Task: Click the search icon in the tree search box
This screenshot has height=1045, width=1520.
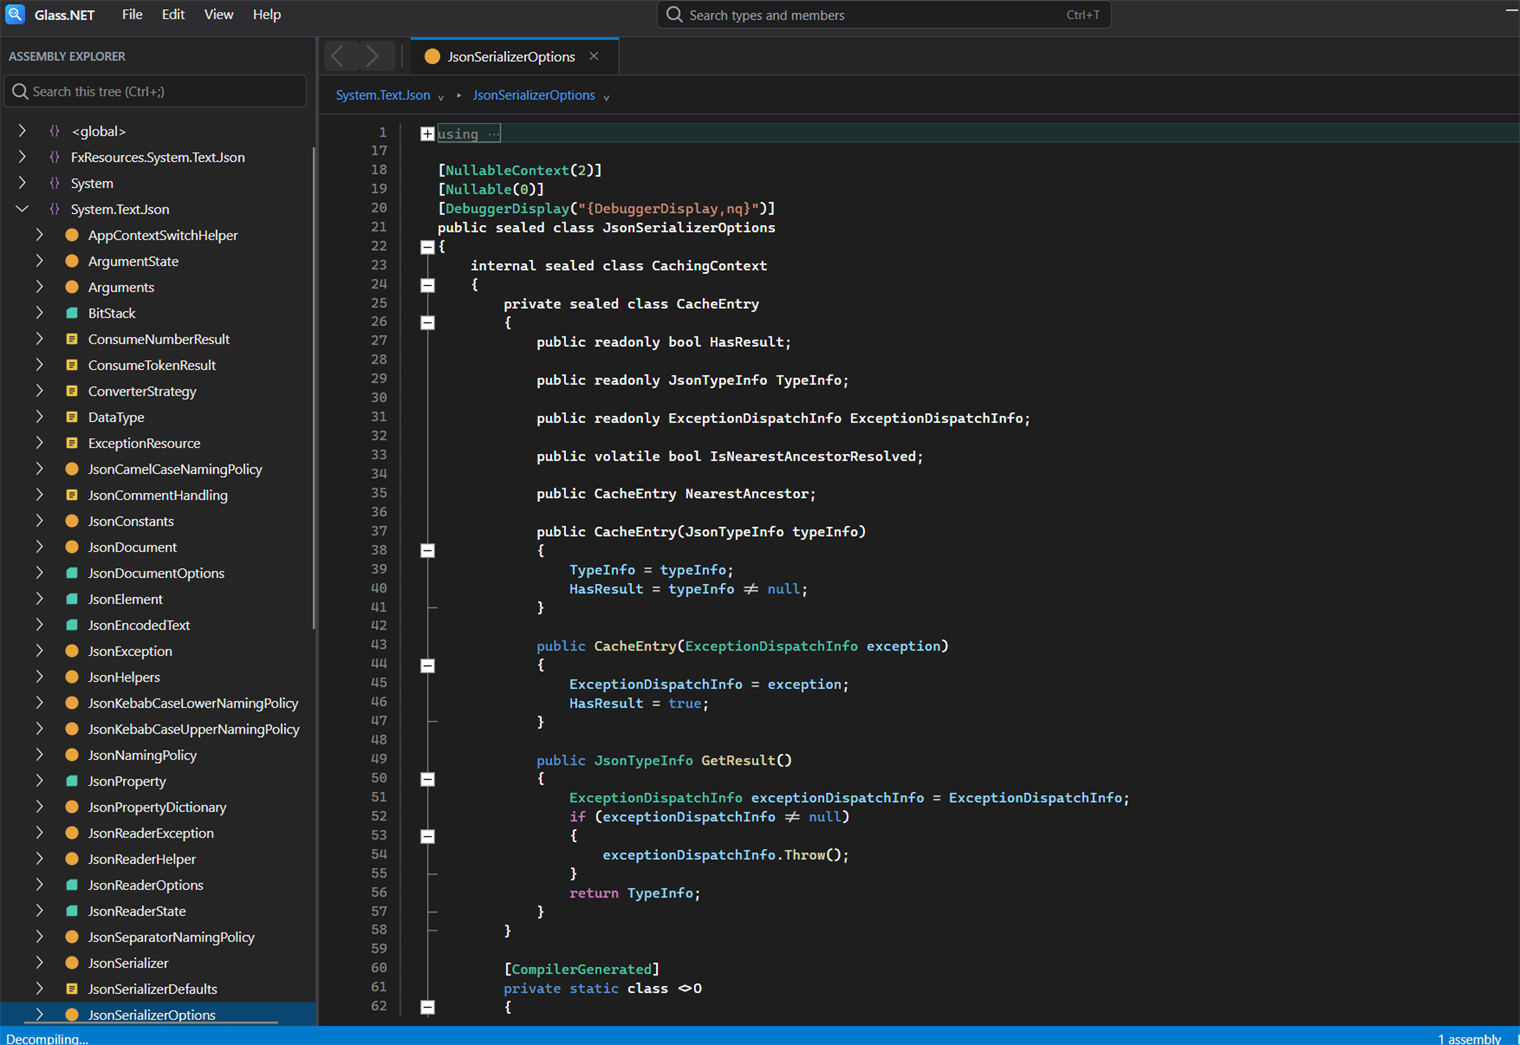Action: 20,91
